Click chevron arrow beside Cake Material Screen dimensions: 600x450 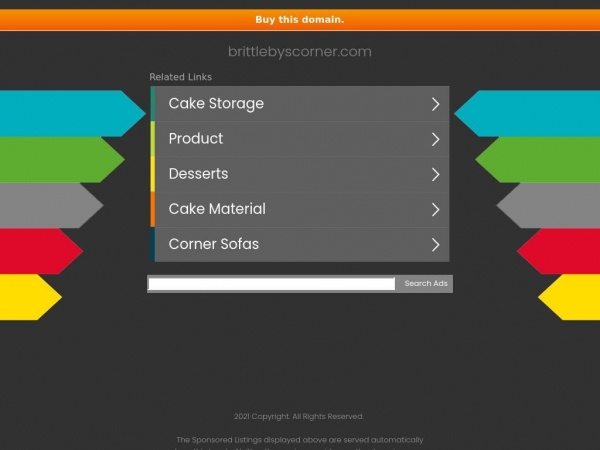click(x=435, y=210)
